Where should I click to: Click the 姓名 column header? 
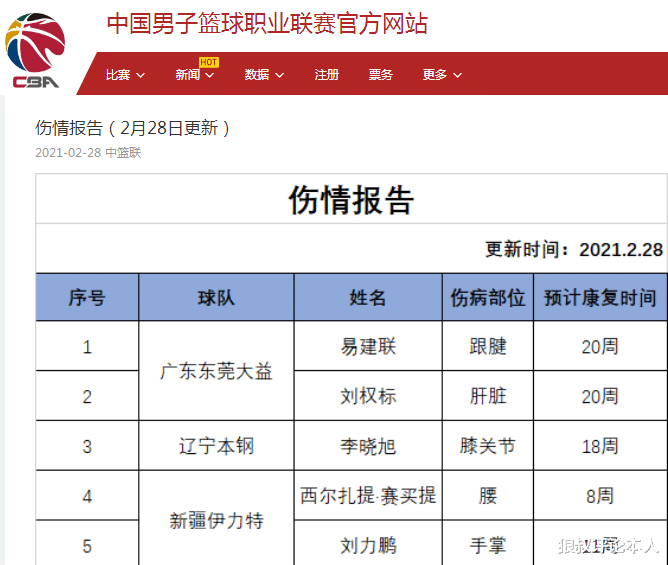368,297
